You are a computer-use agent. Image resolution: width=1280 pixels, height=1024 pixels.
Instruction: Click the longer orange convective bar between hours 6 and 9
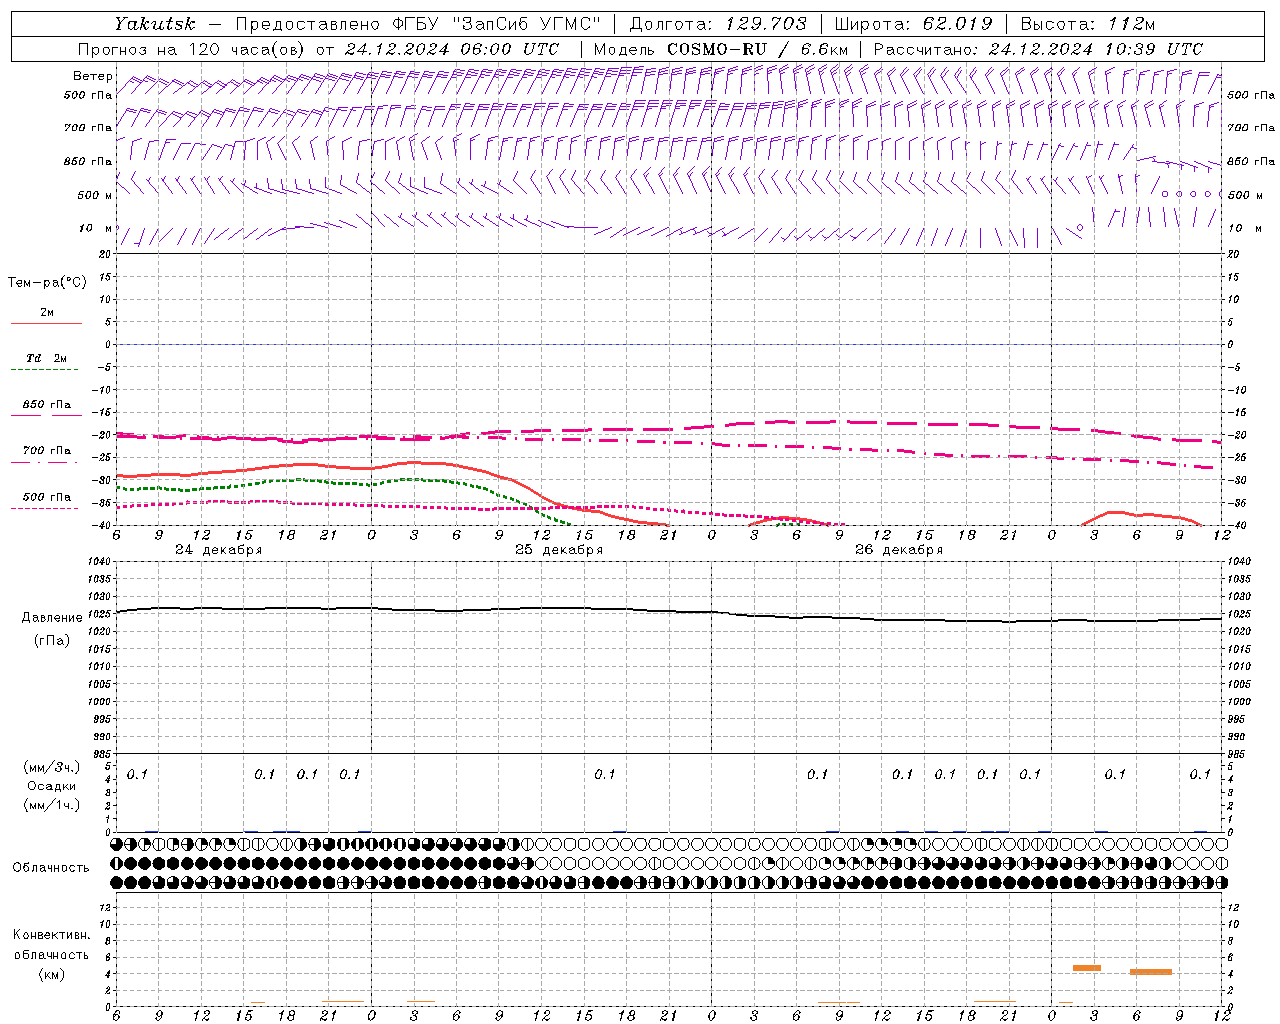point(1151,972)
